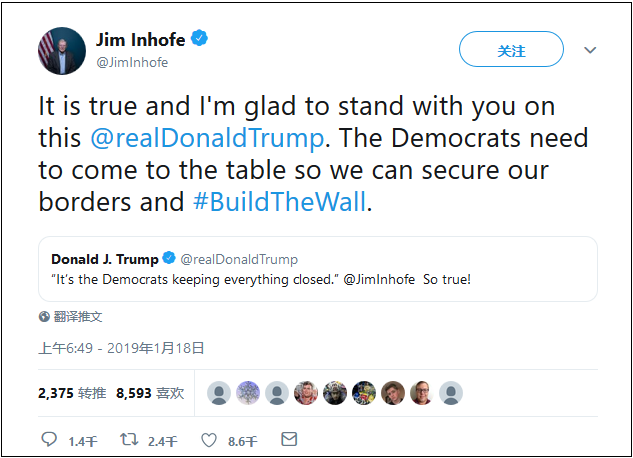The height and width of the screenshot is (458, 633).
Task: Click the last liker avatar in the row
Action: pos(451,393)
